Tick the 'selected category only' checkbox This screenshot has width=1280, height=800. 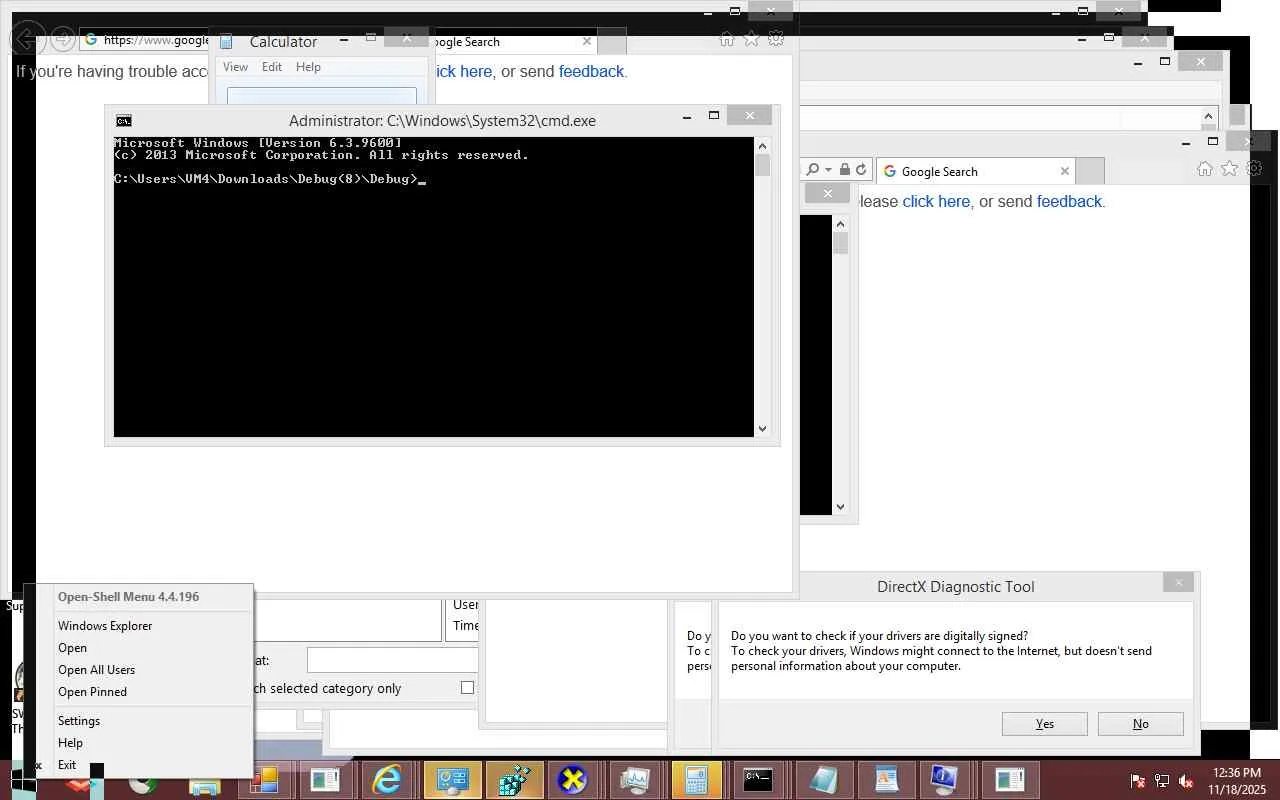(x=467, y=688)
